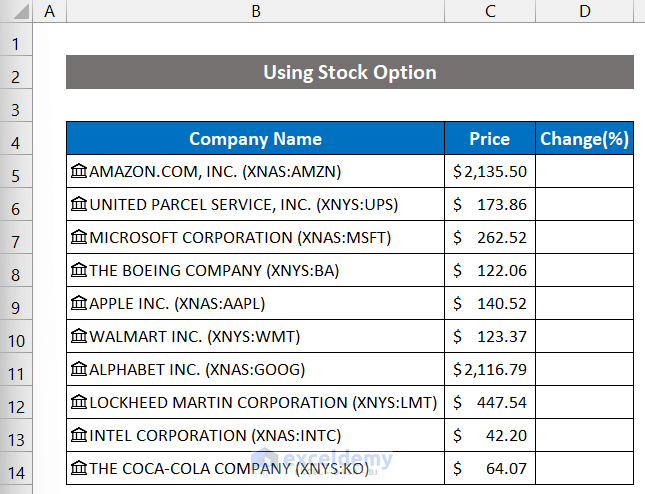Viewport: 645px width, 494px height.
Task: Click the stock icon beside LOCKHEED MARTIN CORPORATION
Action: 79,402
